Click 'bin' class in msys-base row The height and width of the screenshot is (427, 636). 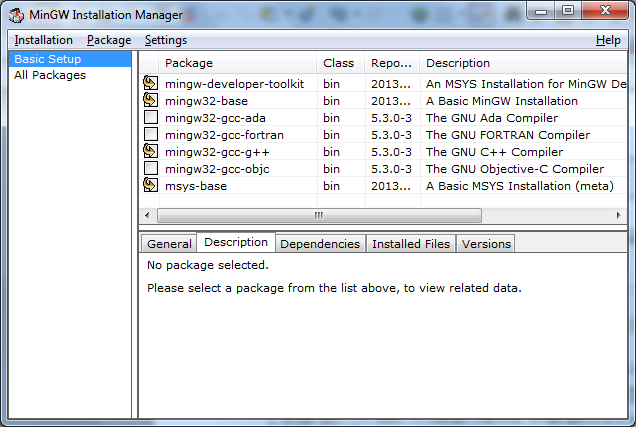pyautogui.click(x=331, y=186)
